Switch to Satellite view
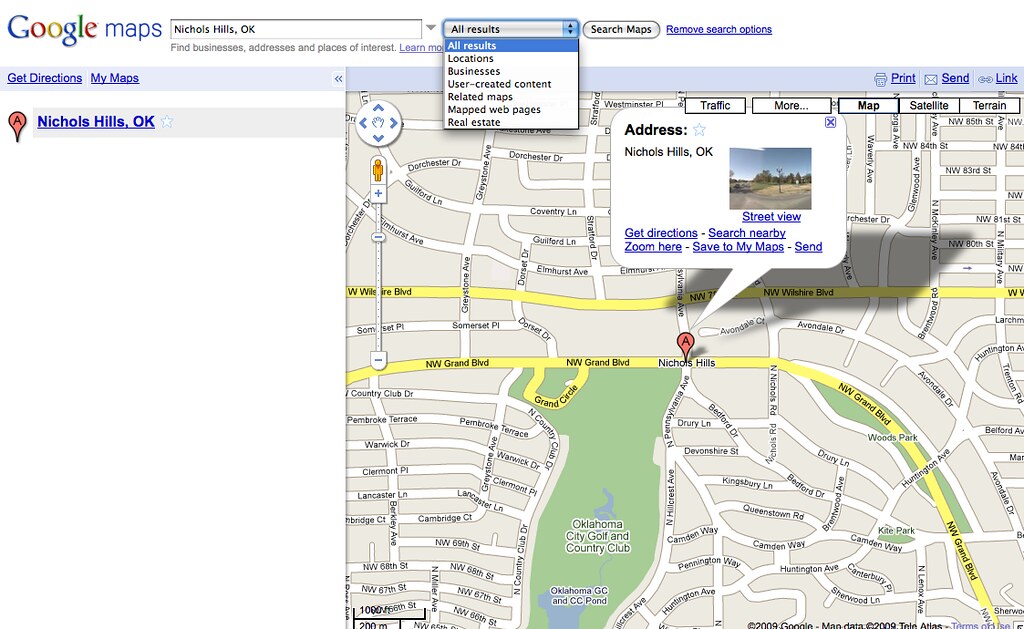 pyautogui.click(x=929, y=104)
